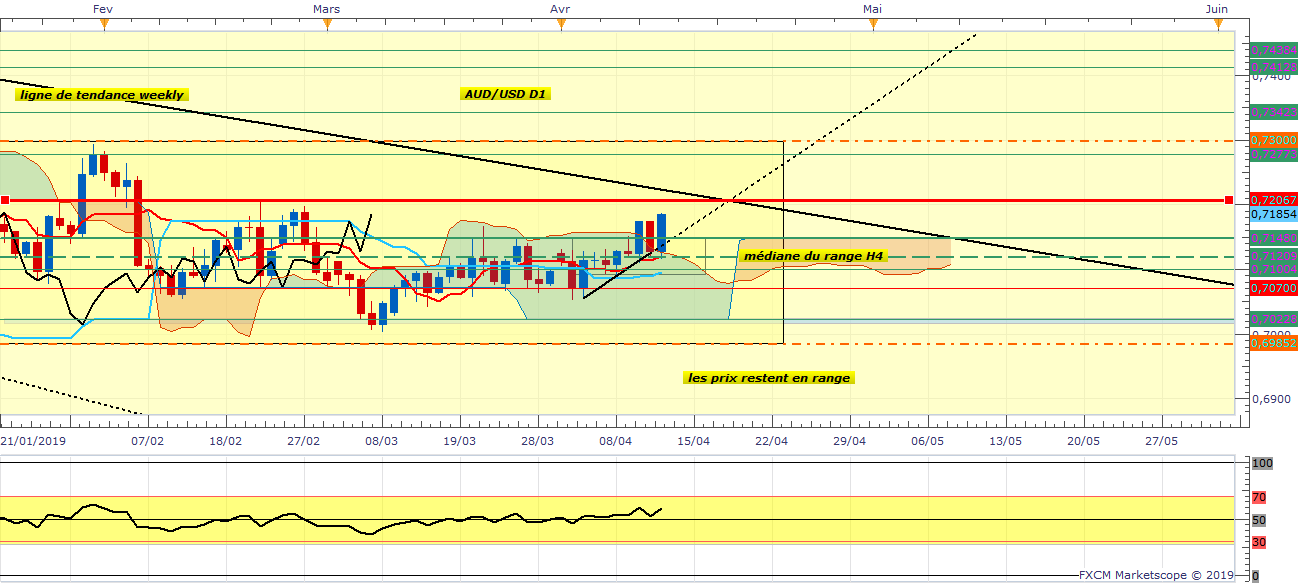The width and height of the screenshot is (1307, 583).
Task: Select the 'les prix restent en range' label
Action: pos(769,378)
